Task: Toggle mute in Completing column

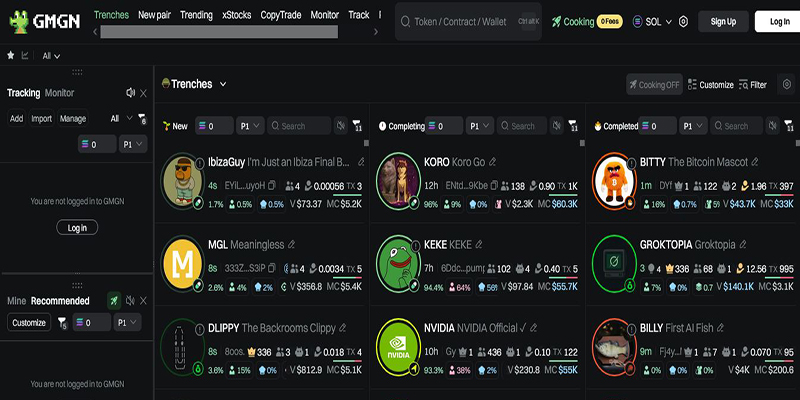Action: (x=557, y=126)
